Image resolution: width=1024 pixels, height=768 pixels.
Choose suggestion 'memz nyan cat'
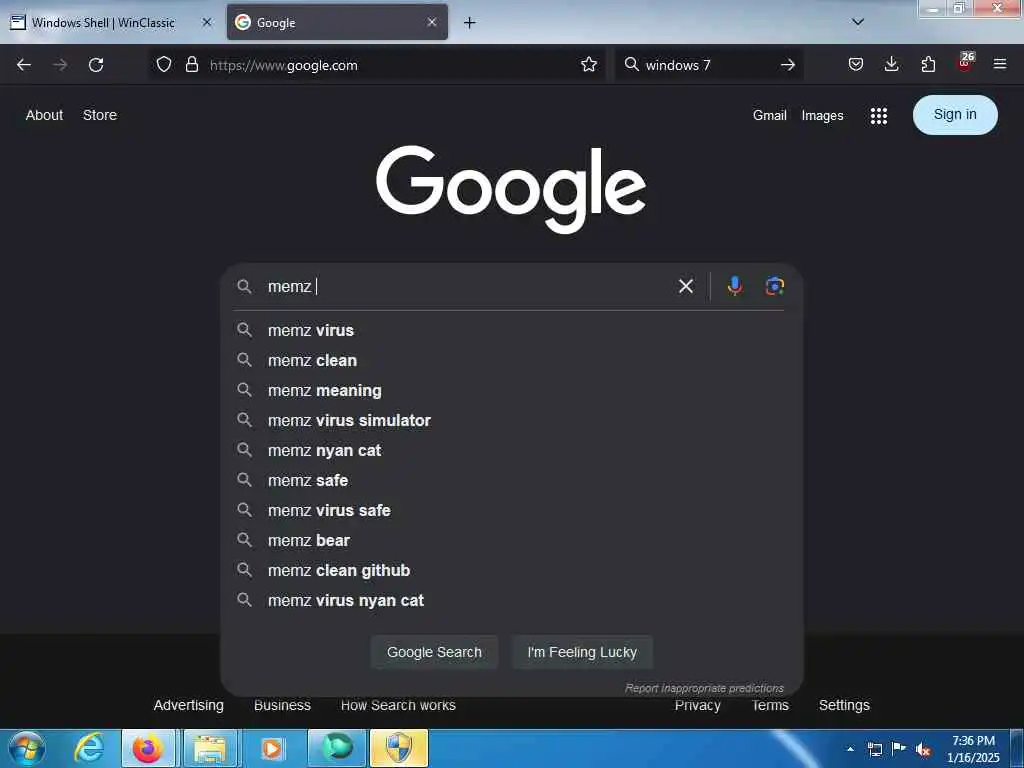click(x=511, y=451)
